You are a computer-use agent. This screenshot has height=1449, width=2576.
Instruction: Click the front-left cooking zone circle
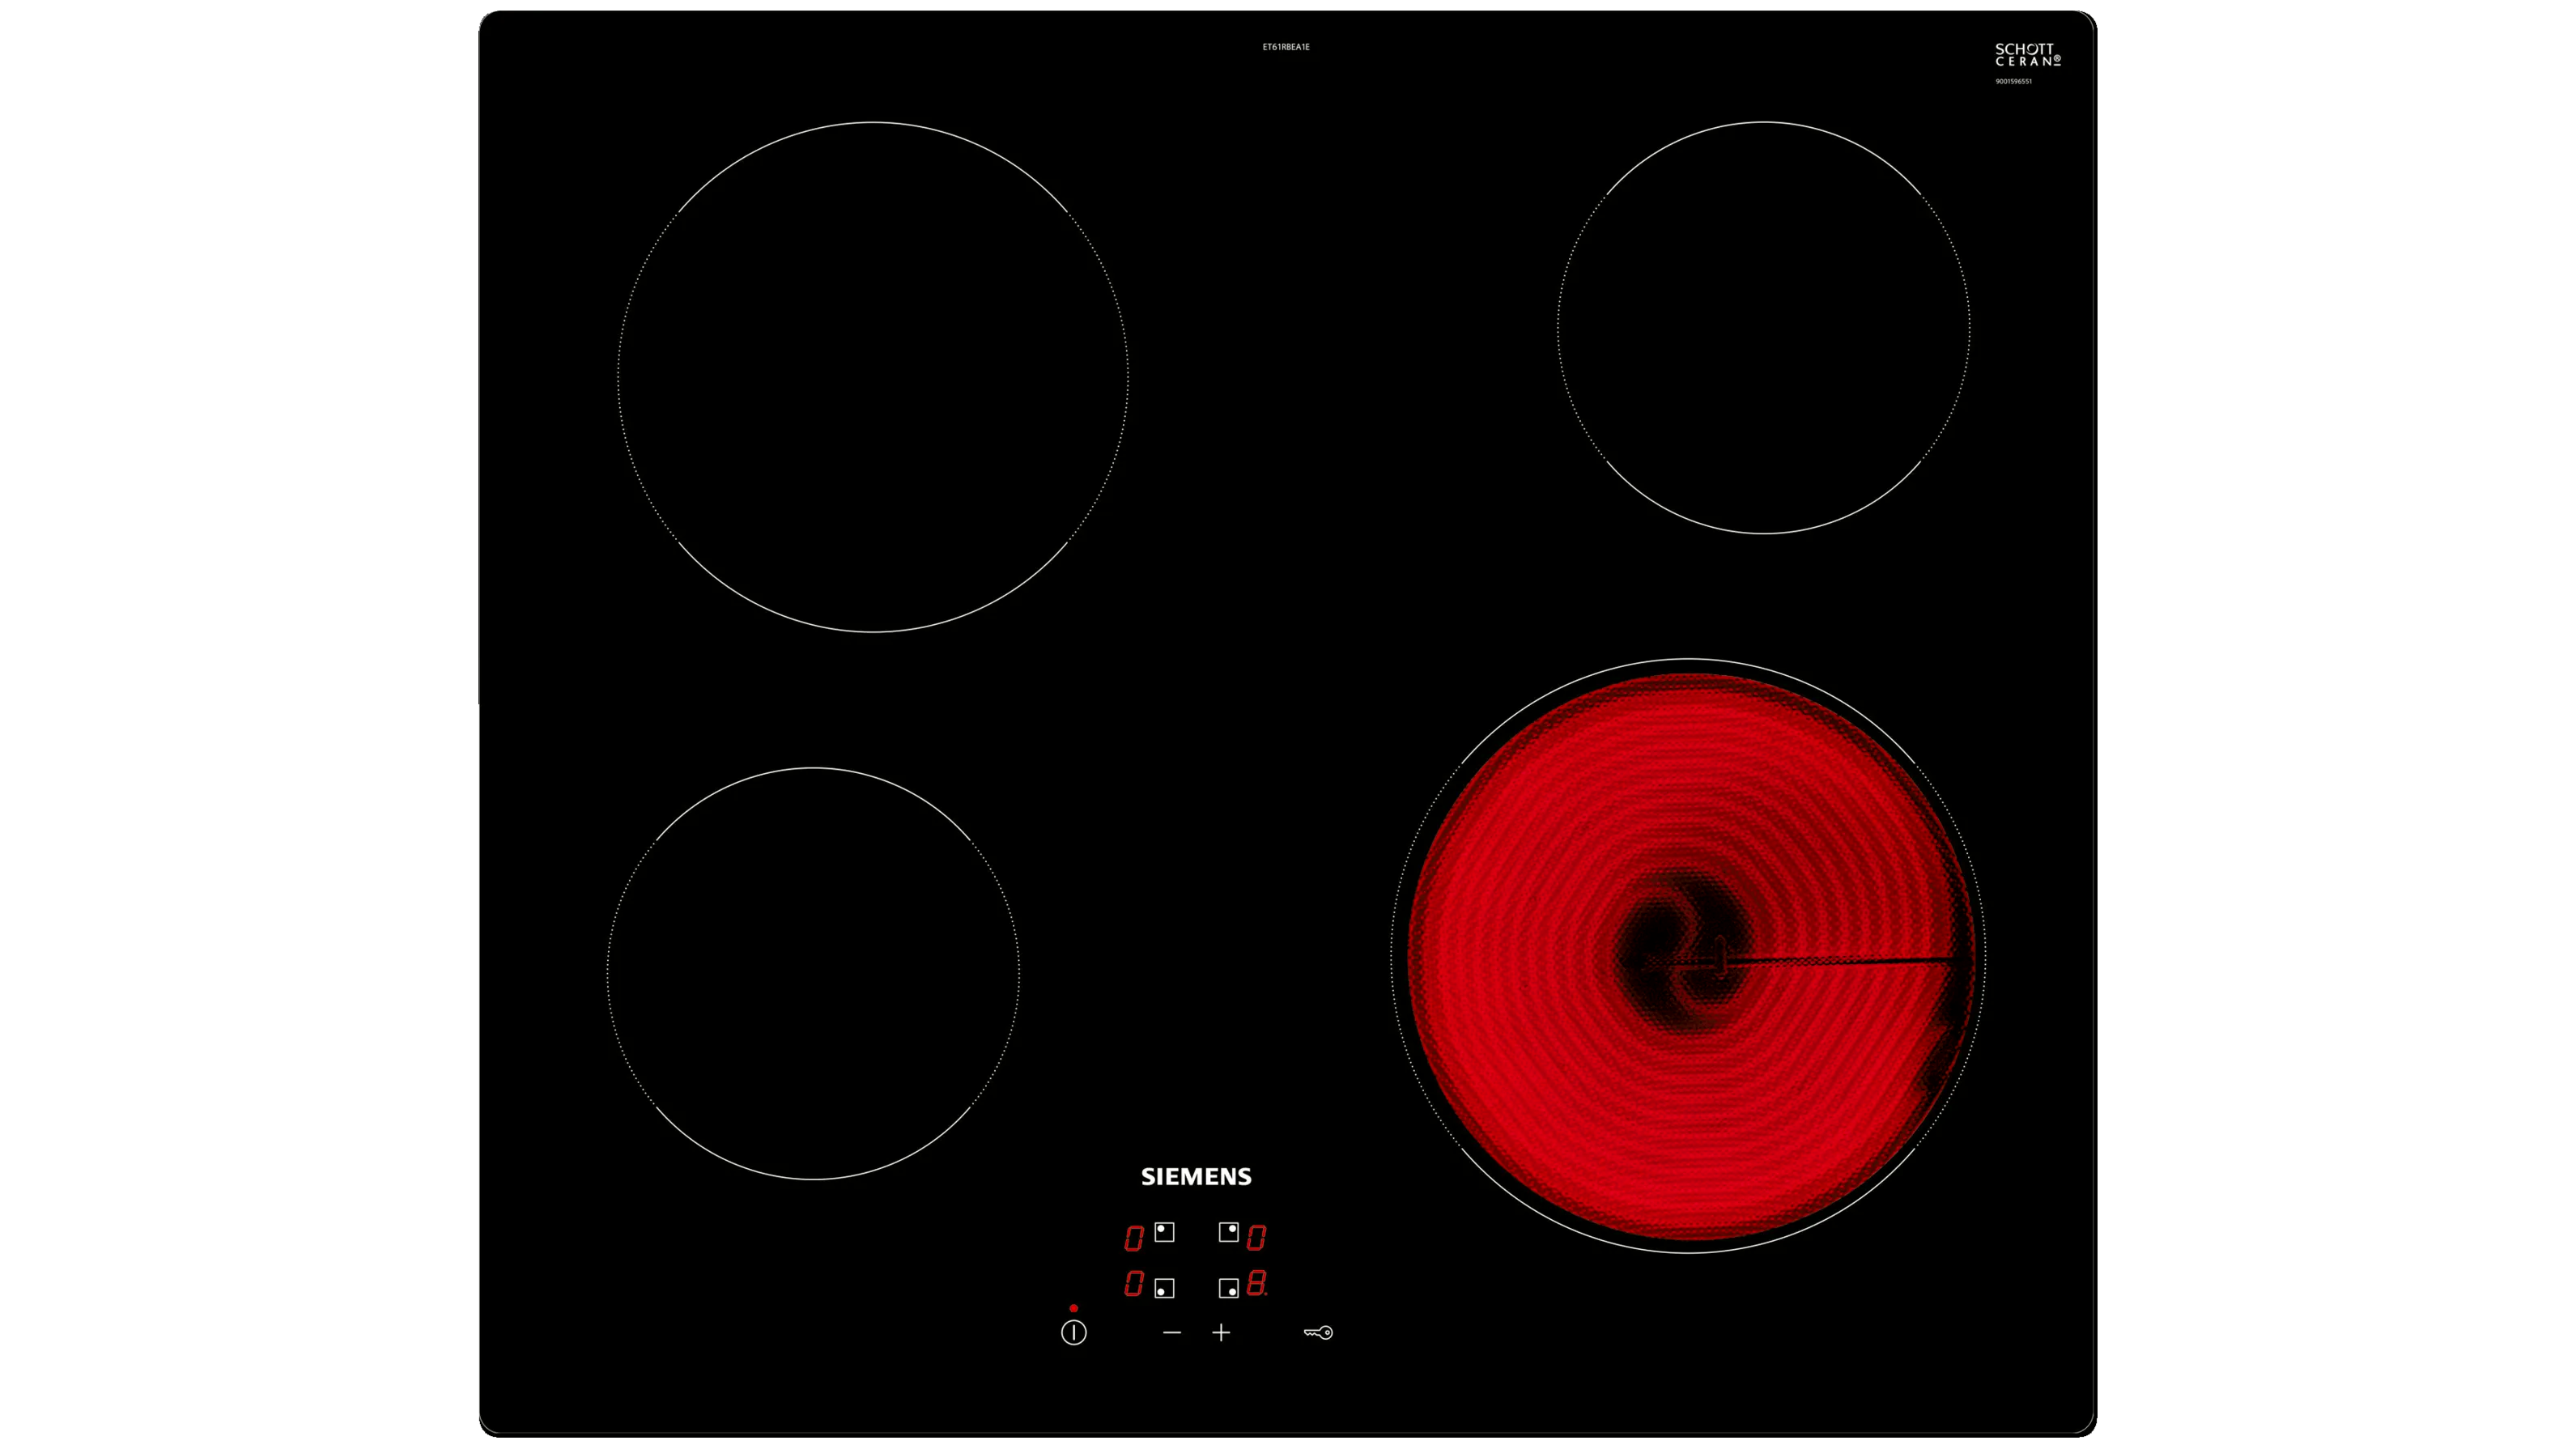point(813,973)
